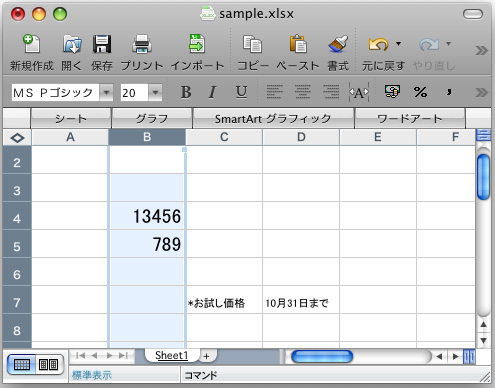Viewport: 495px width, 388px height.
Task: Select row 4 header
Action: tap(17, 216)
